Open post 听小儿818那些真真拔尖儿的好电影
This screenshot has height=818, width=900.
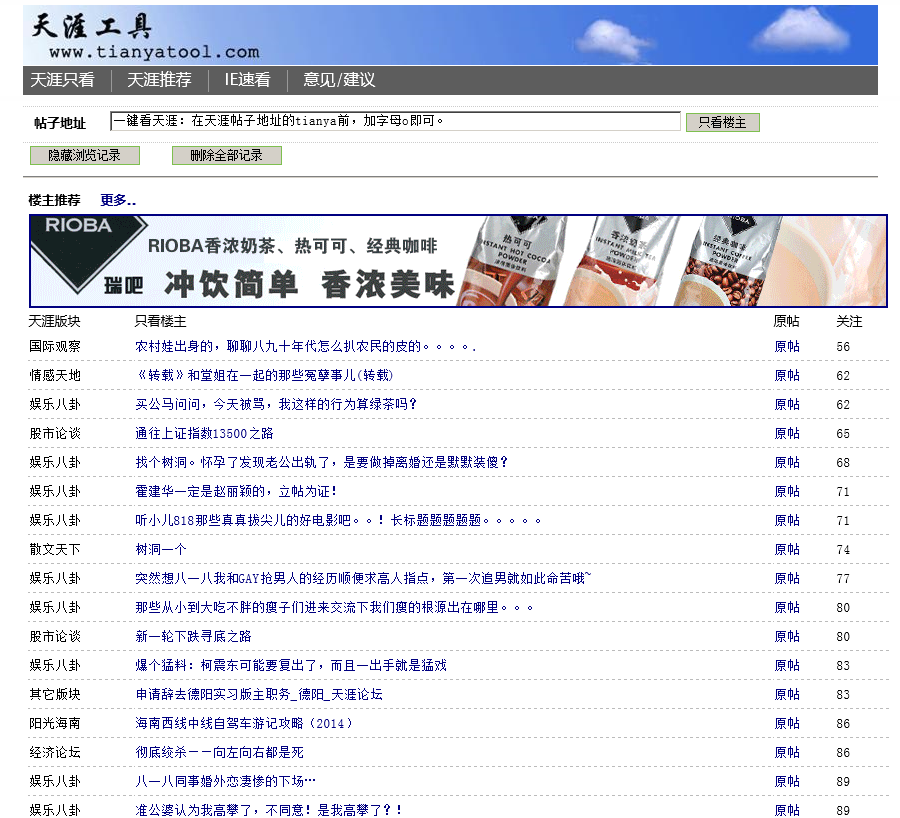338,521
